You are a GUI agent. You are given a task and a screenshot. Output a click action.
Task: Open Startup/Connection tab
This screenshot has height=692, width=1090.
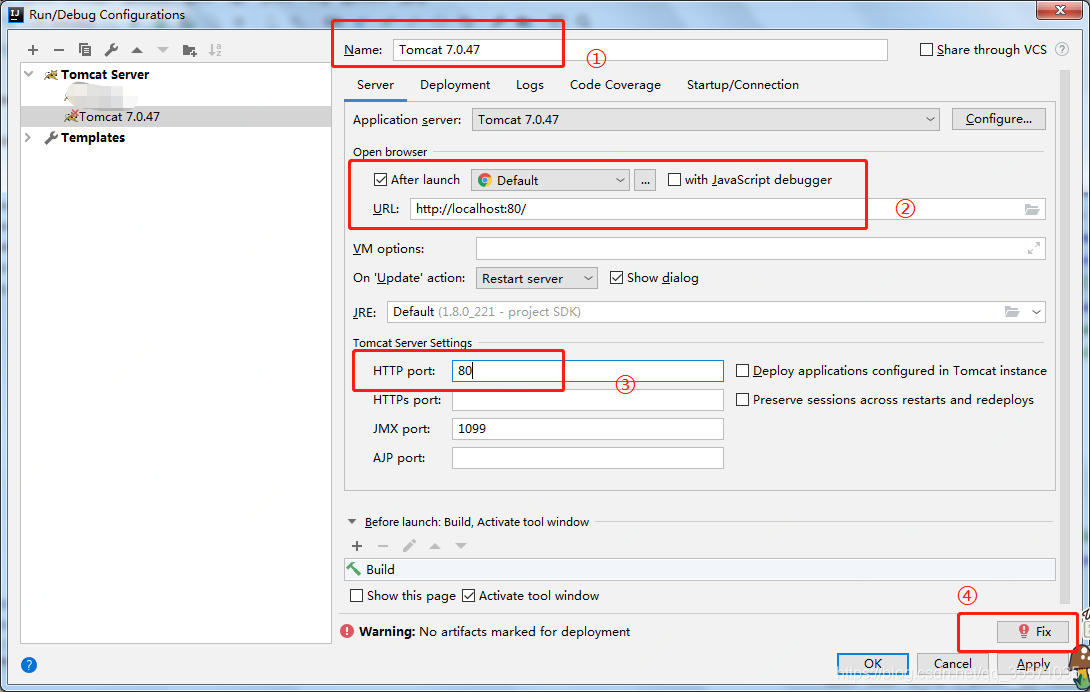pyautogui.click(x=742, y=85)
